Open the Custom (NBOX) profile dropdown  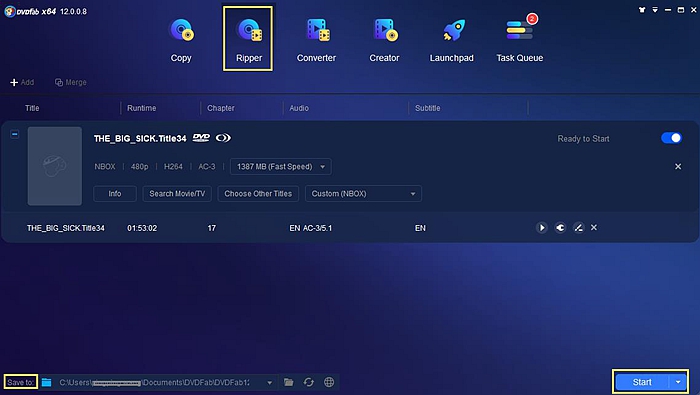[x=363, y=194]
